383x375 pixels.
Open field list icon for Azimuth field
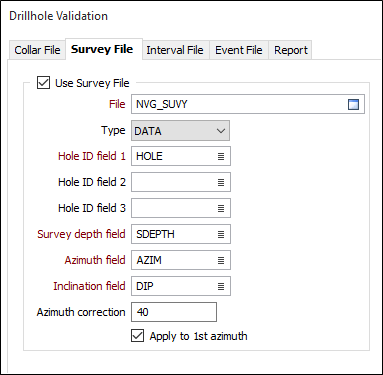pos(221,260)
